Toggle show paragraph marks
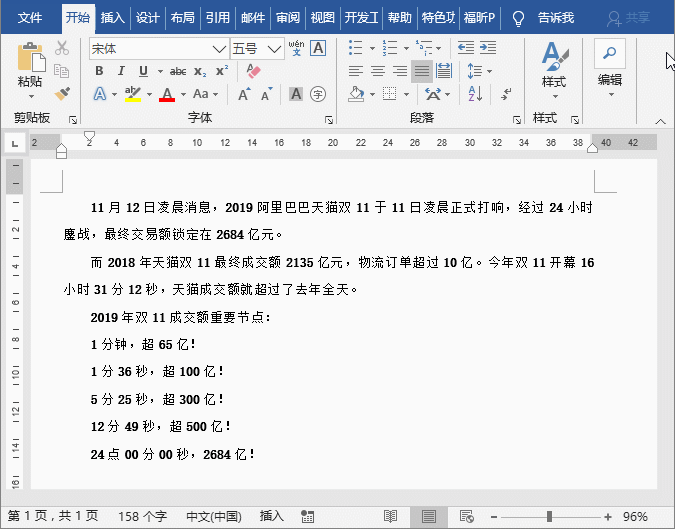This screenshot has height=529, width=675. 506,93
